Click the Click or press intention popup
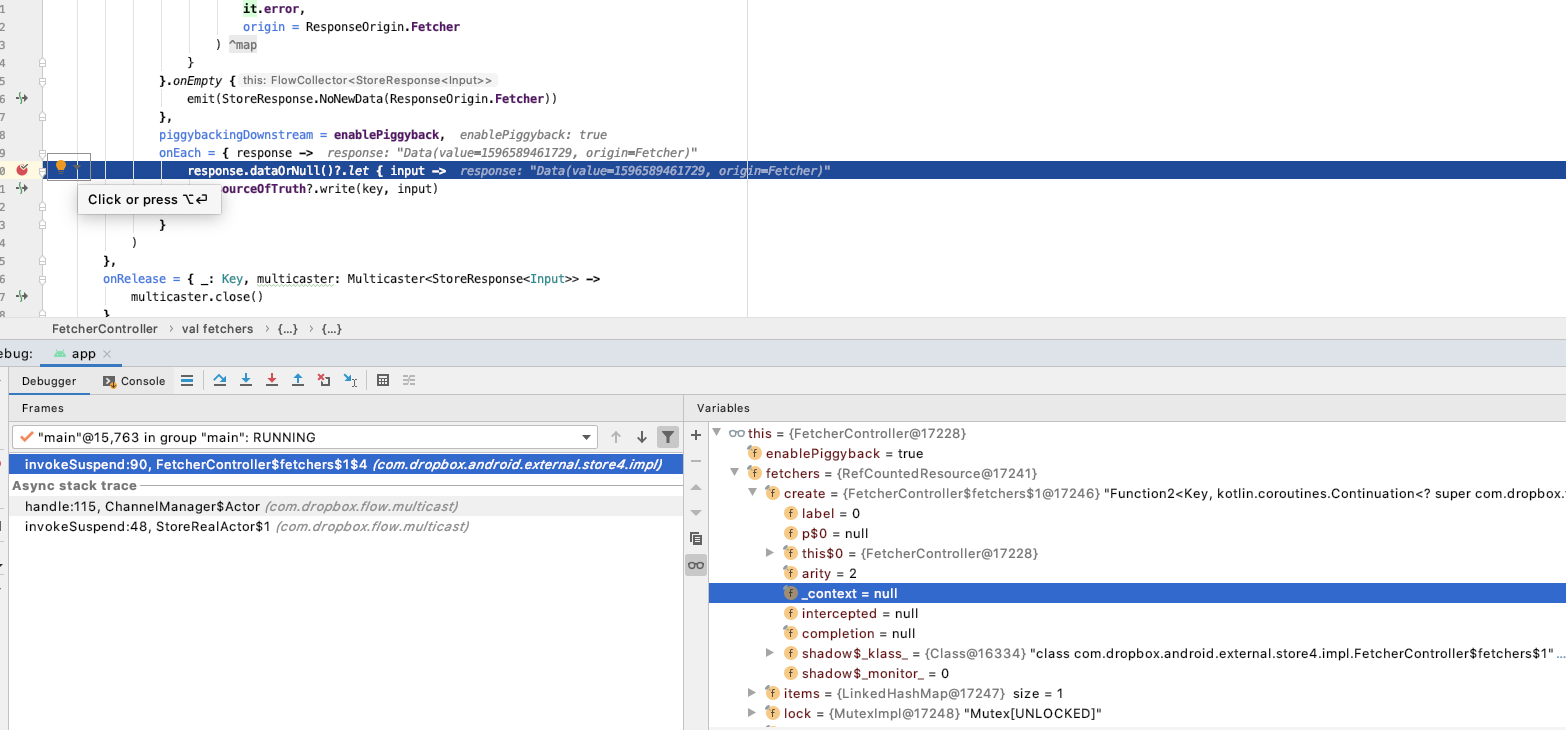This screenshot has height=730, width=1566. tap(148, 200)
